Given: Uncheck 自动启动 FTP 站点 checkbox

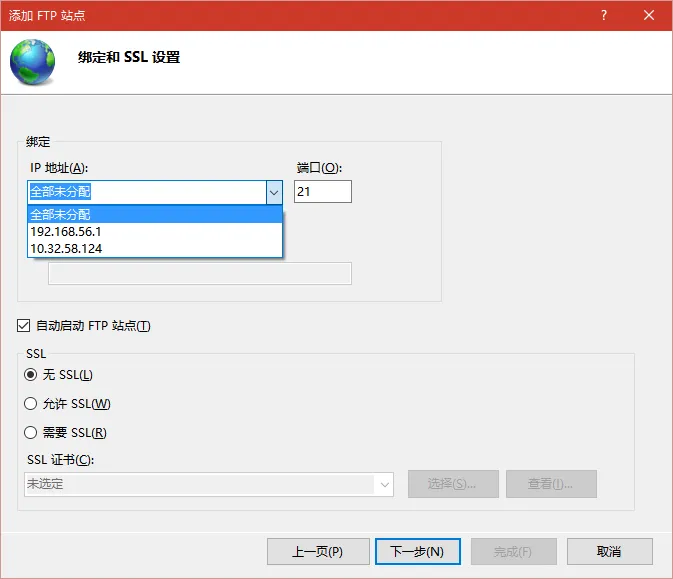Looking at the screenshot, I should click(x=24, y=326).
